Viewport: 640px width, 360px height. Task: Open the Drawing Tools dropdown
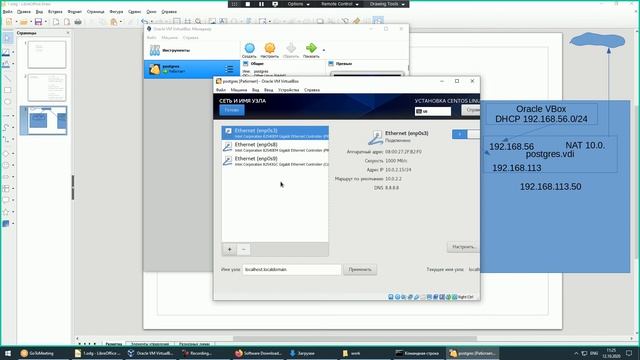[x=387, y=4]
